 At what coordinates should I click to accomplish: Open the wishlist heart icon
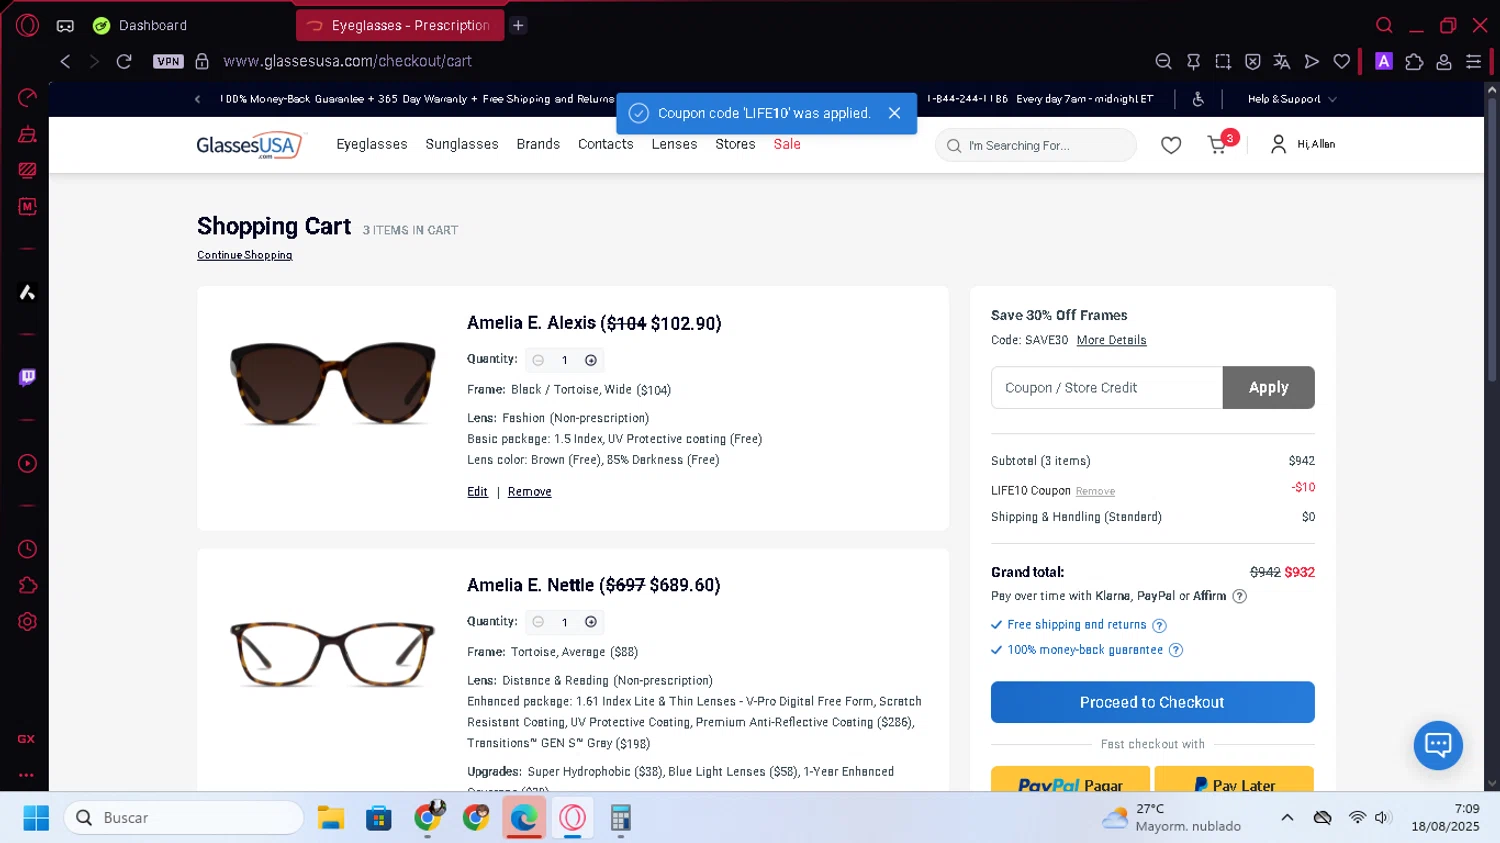tap(1171, 145)
